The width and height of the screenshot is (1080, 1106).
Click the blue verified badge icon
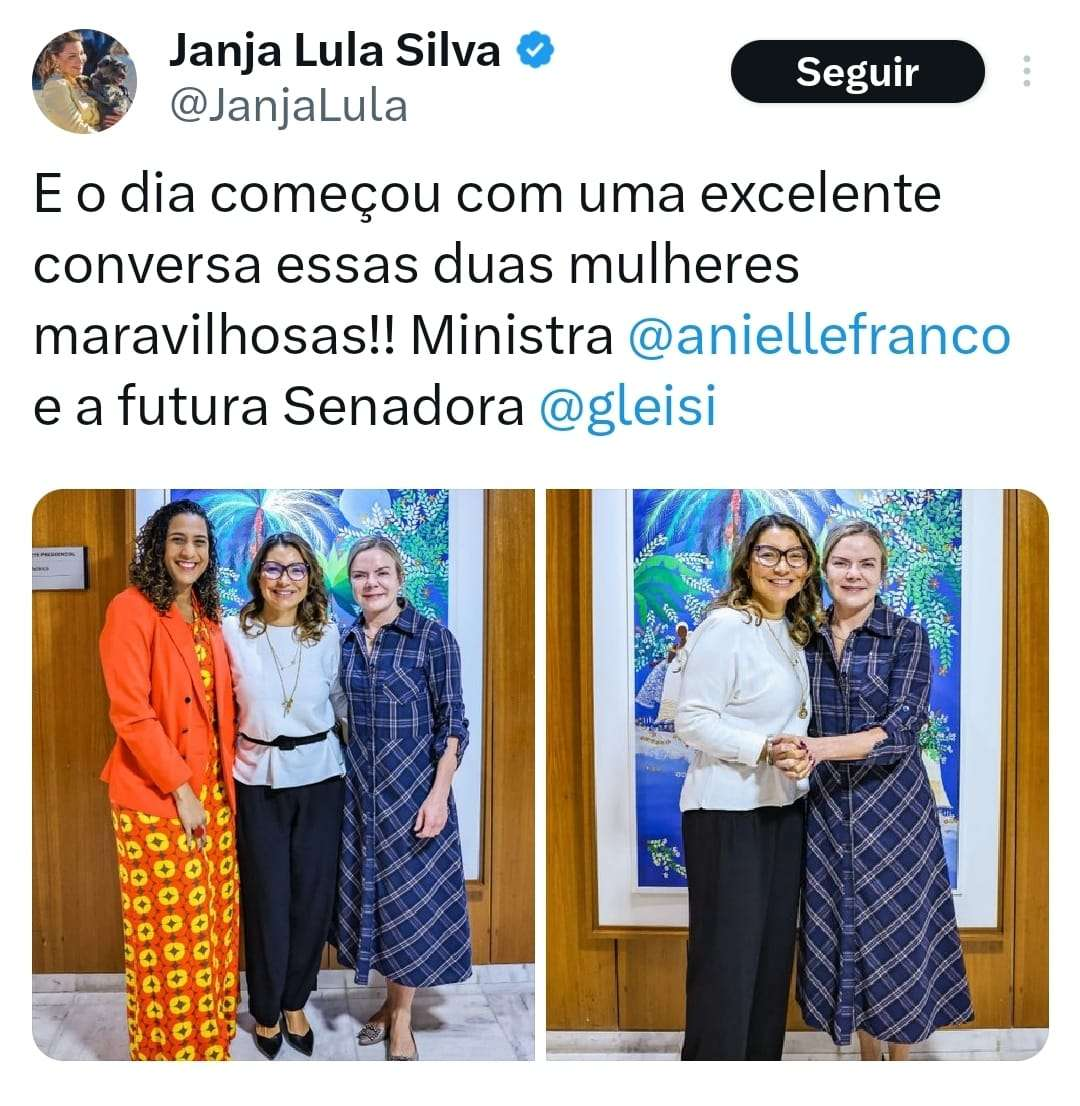[535, 50]
